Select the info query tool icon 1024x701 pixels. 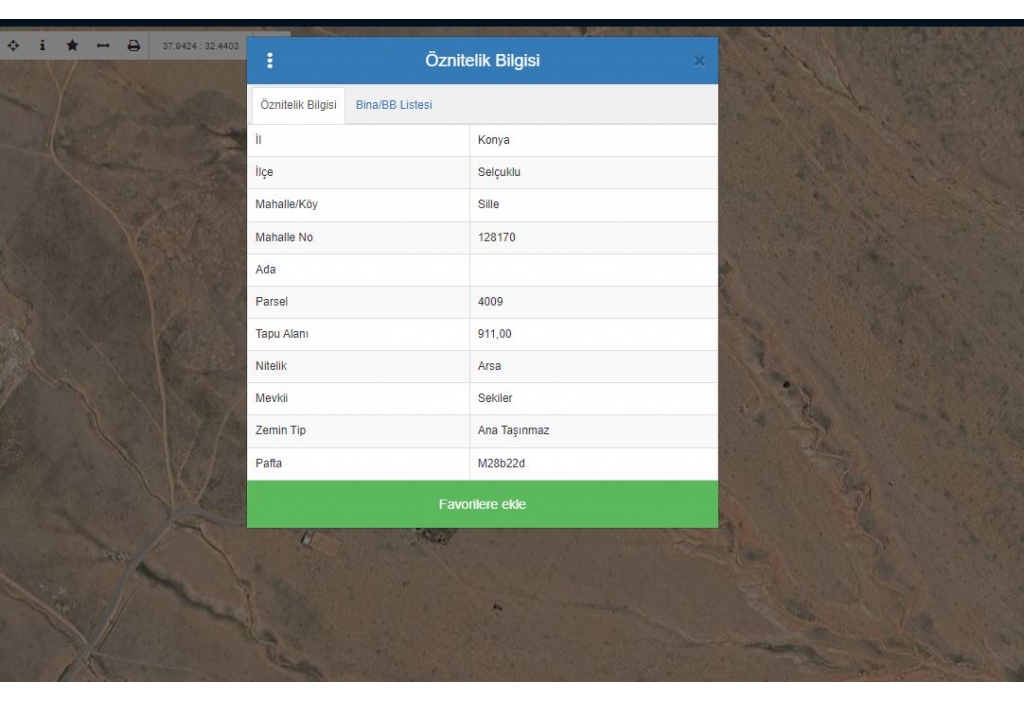pos(43,45)
